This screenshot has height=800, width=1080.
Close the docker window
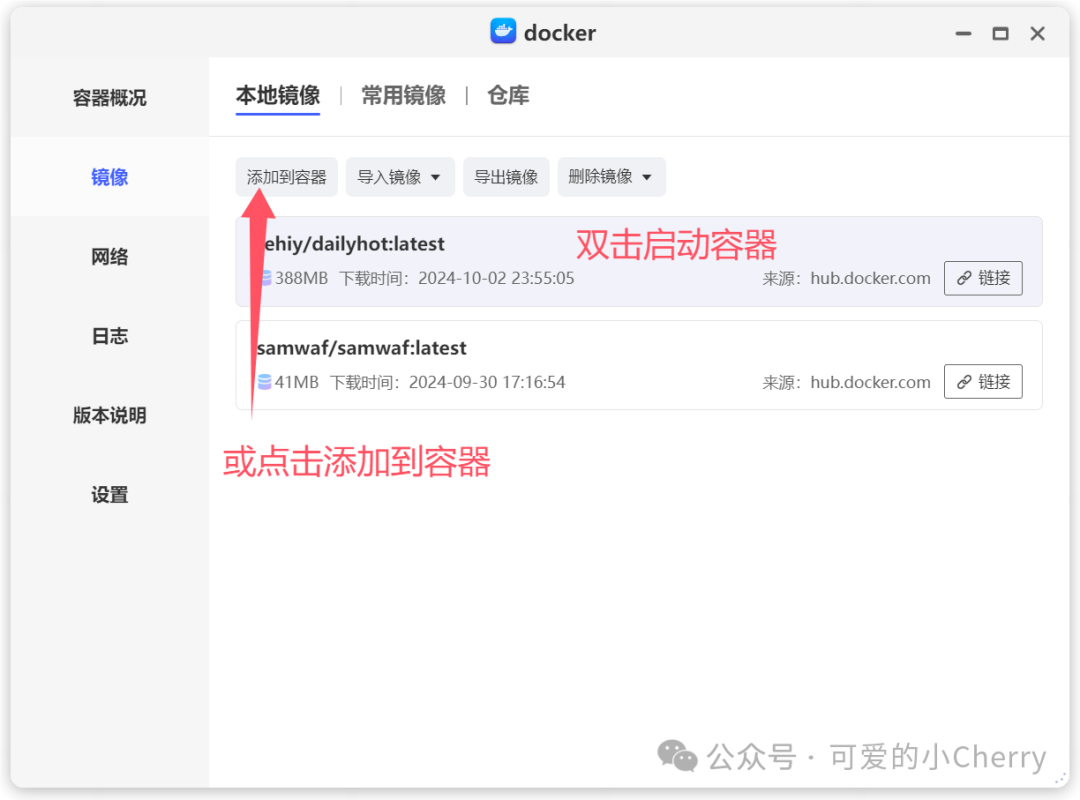coord(1037,33)
